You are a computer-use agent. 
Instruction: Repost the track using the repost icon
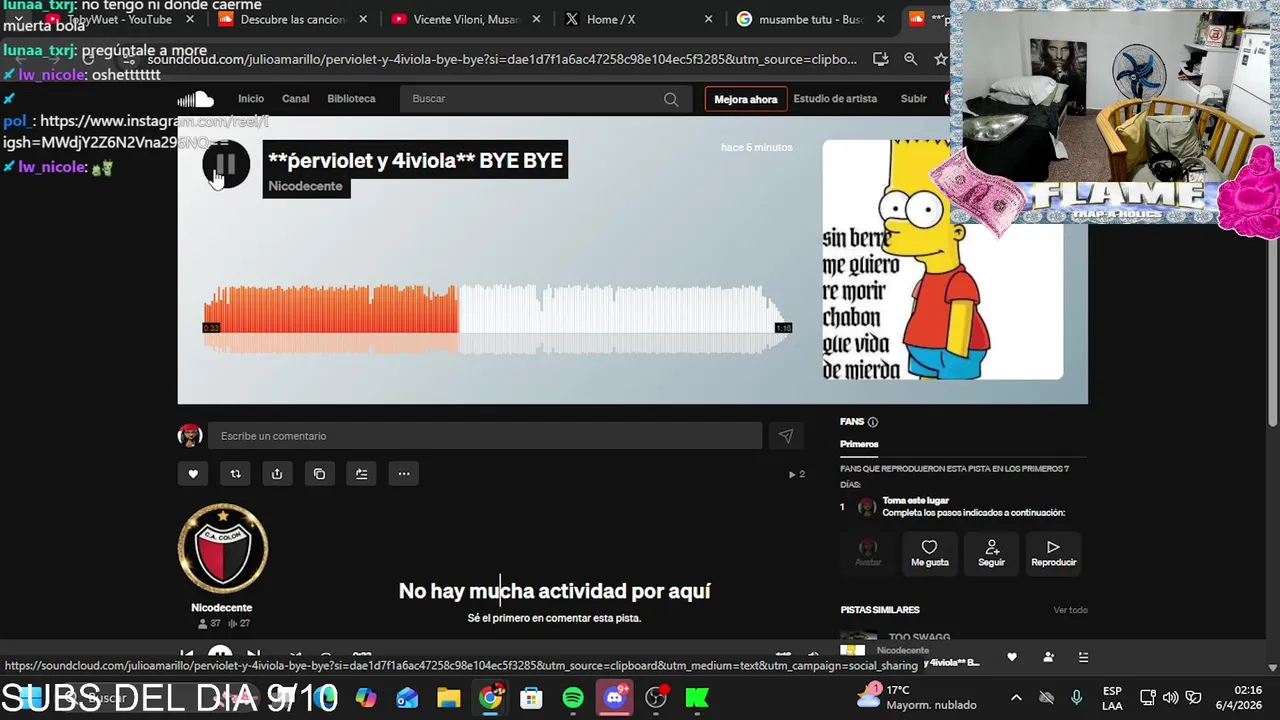[x=235, y=474]
